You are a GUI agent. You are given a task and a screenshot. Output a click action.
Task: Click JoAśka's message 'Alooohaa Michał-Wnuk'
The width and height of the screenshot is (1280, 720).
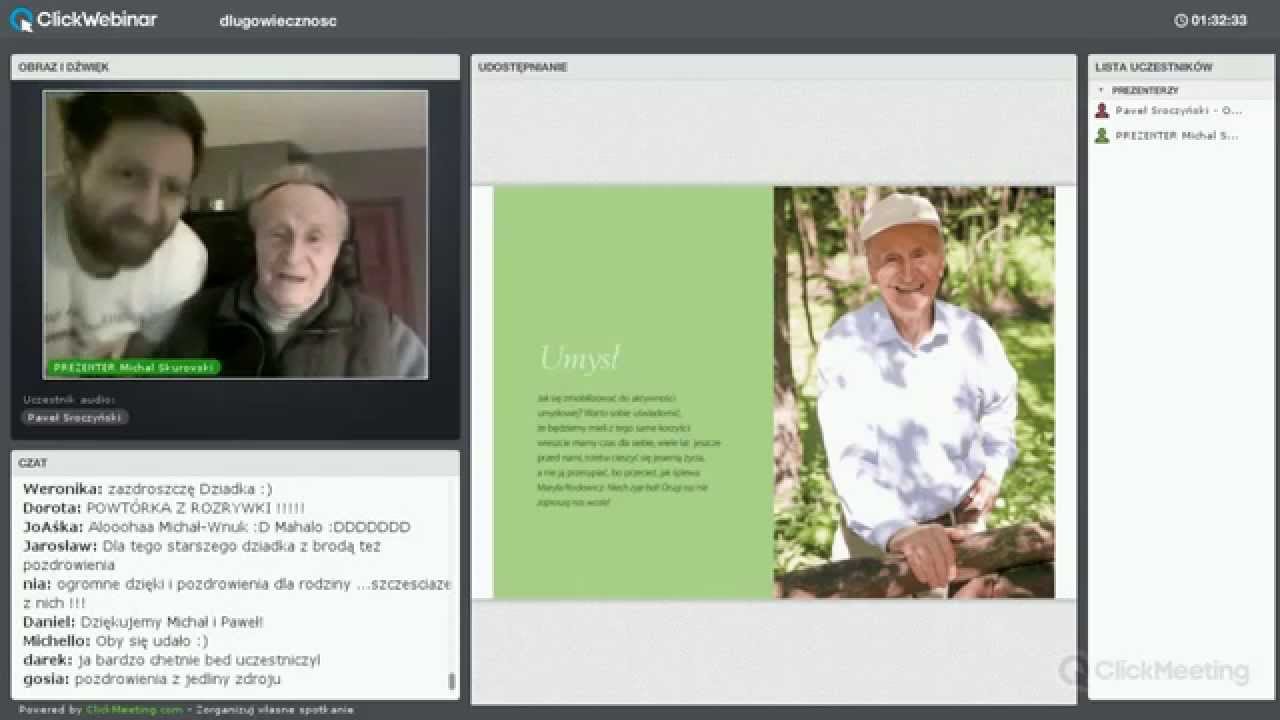coord(216,527)
